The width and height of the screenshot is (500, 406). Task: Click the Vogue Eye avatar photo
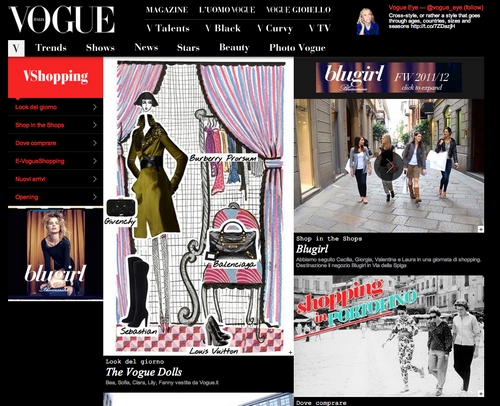[368, 22]
